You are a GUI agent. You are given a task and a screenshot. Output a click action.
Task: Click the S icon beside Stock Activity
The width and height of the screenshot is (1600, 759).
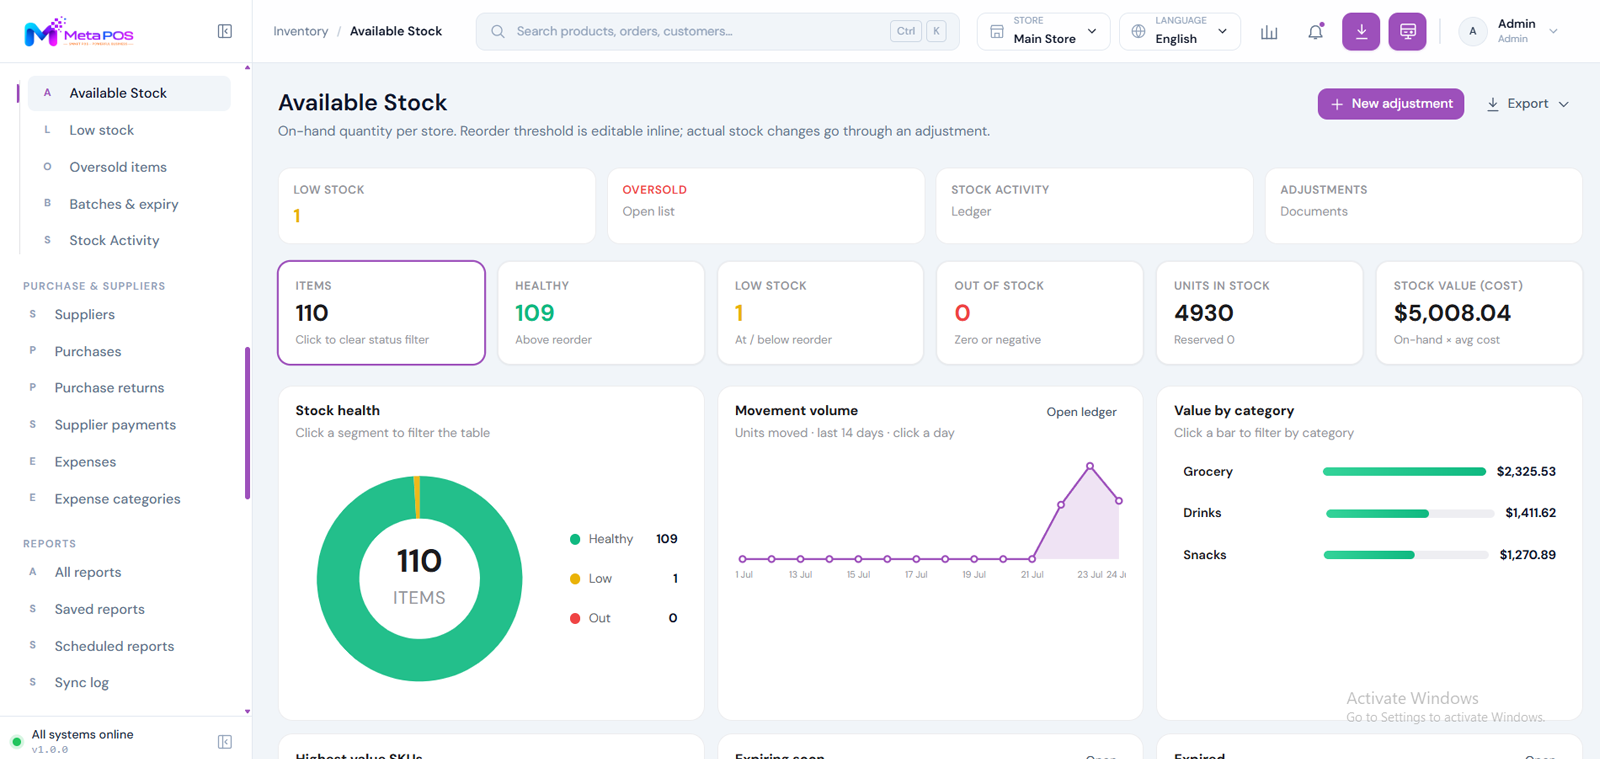coord(47,240)
